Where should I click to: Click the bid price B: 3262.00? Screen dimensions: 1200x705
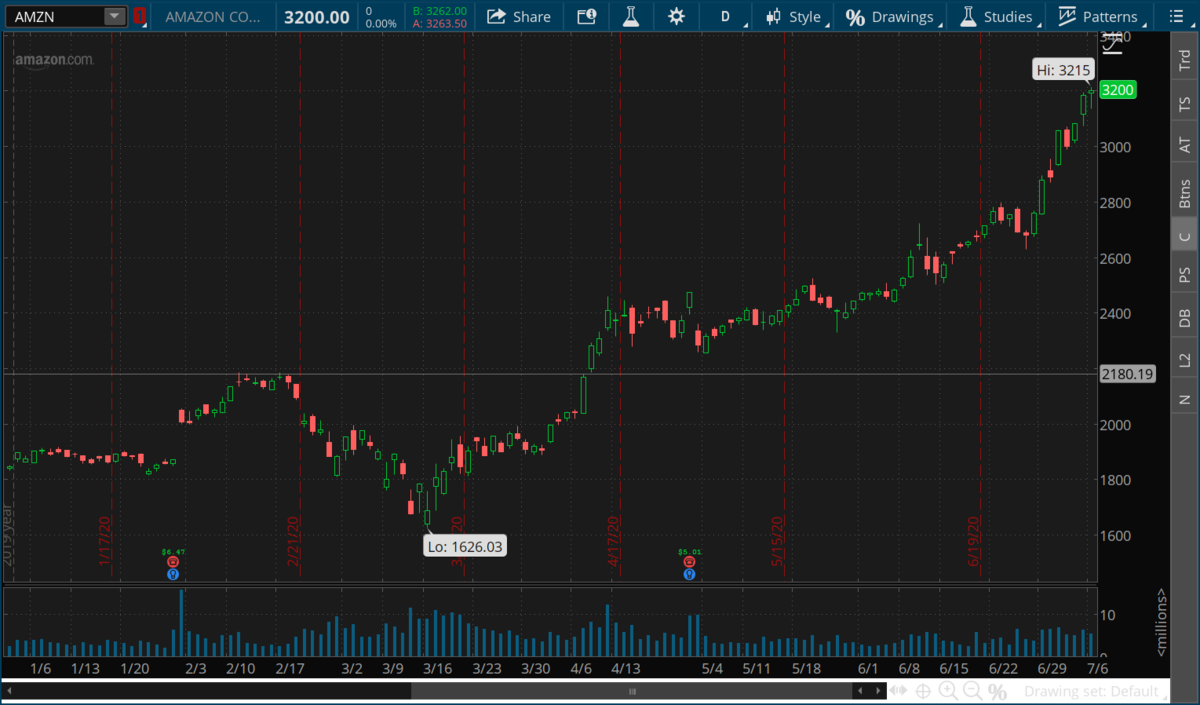(440, 10)
